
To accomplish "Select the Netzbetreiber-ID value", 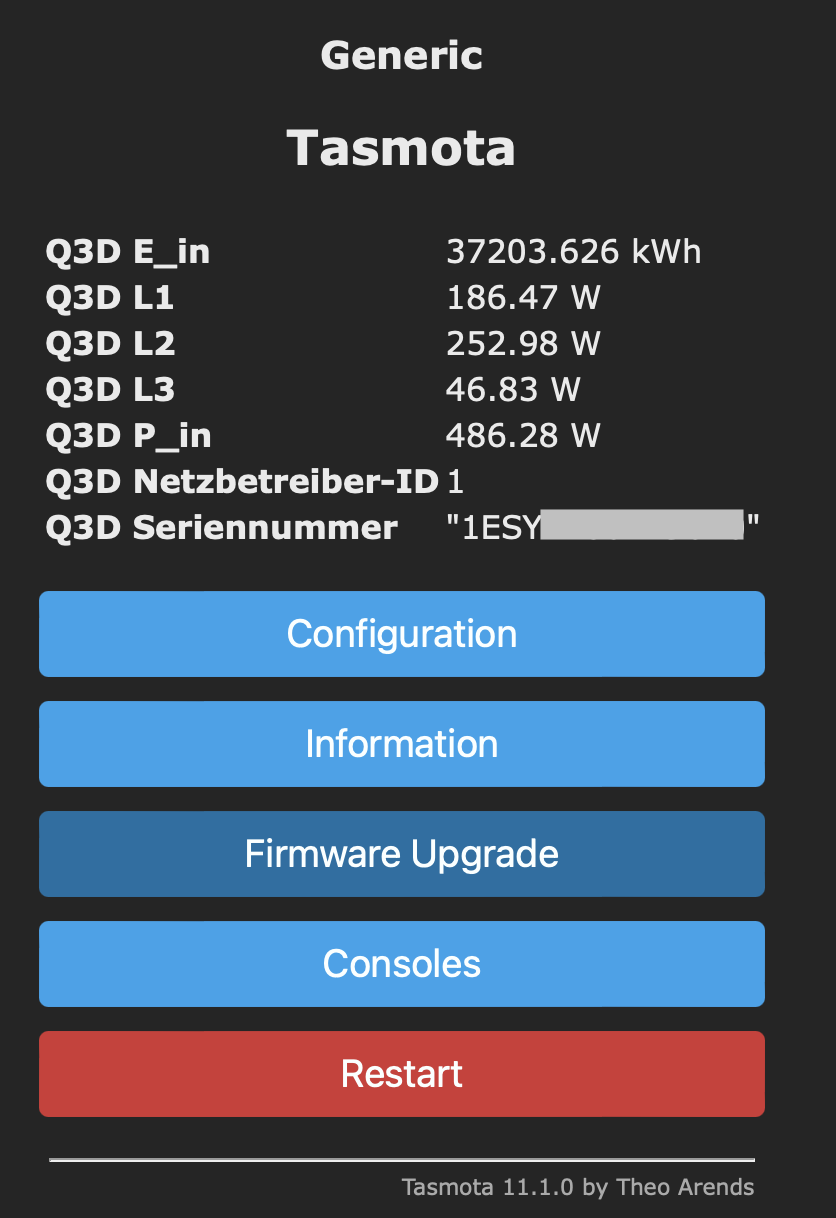I will coord(452,481).
